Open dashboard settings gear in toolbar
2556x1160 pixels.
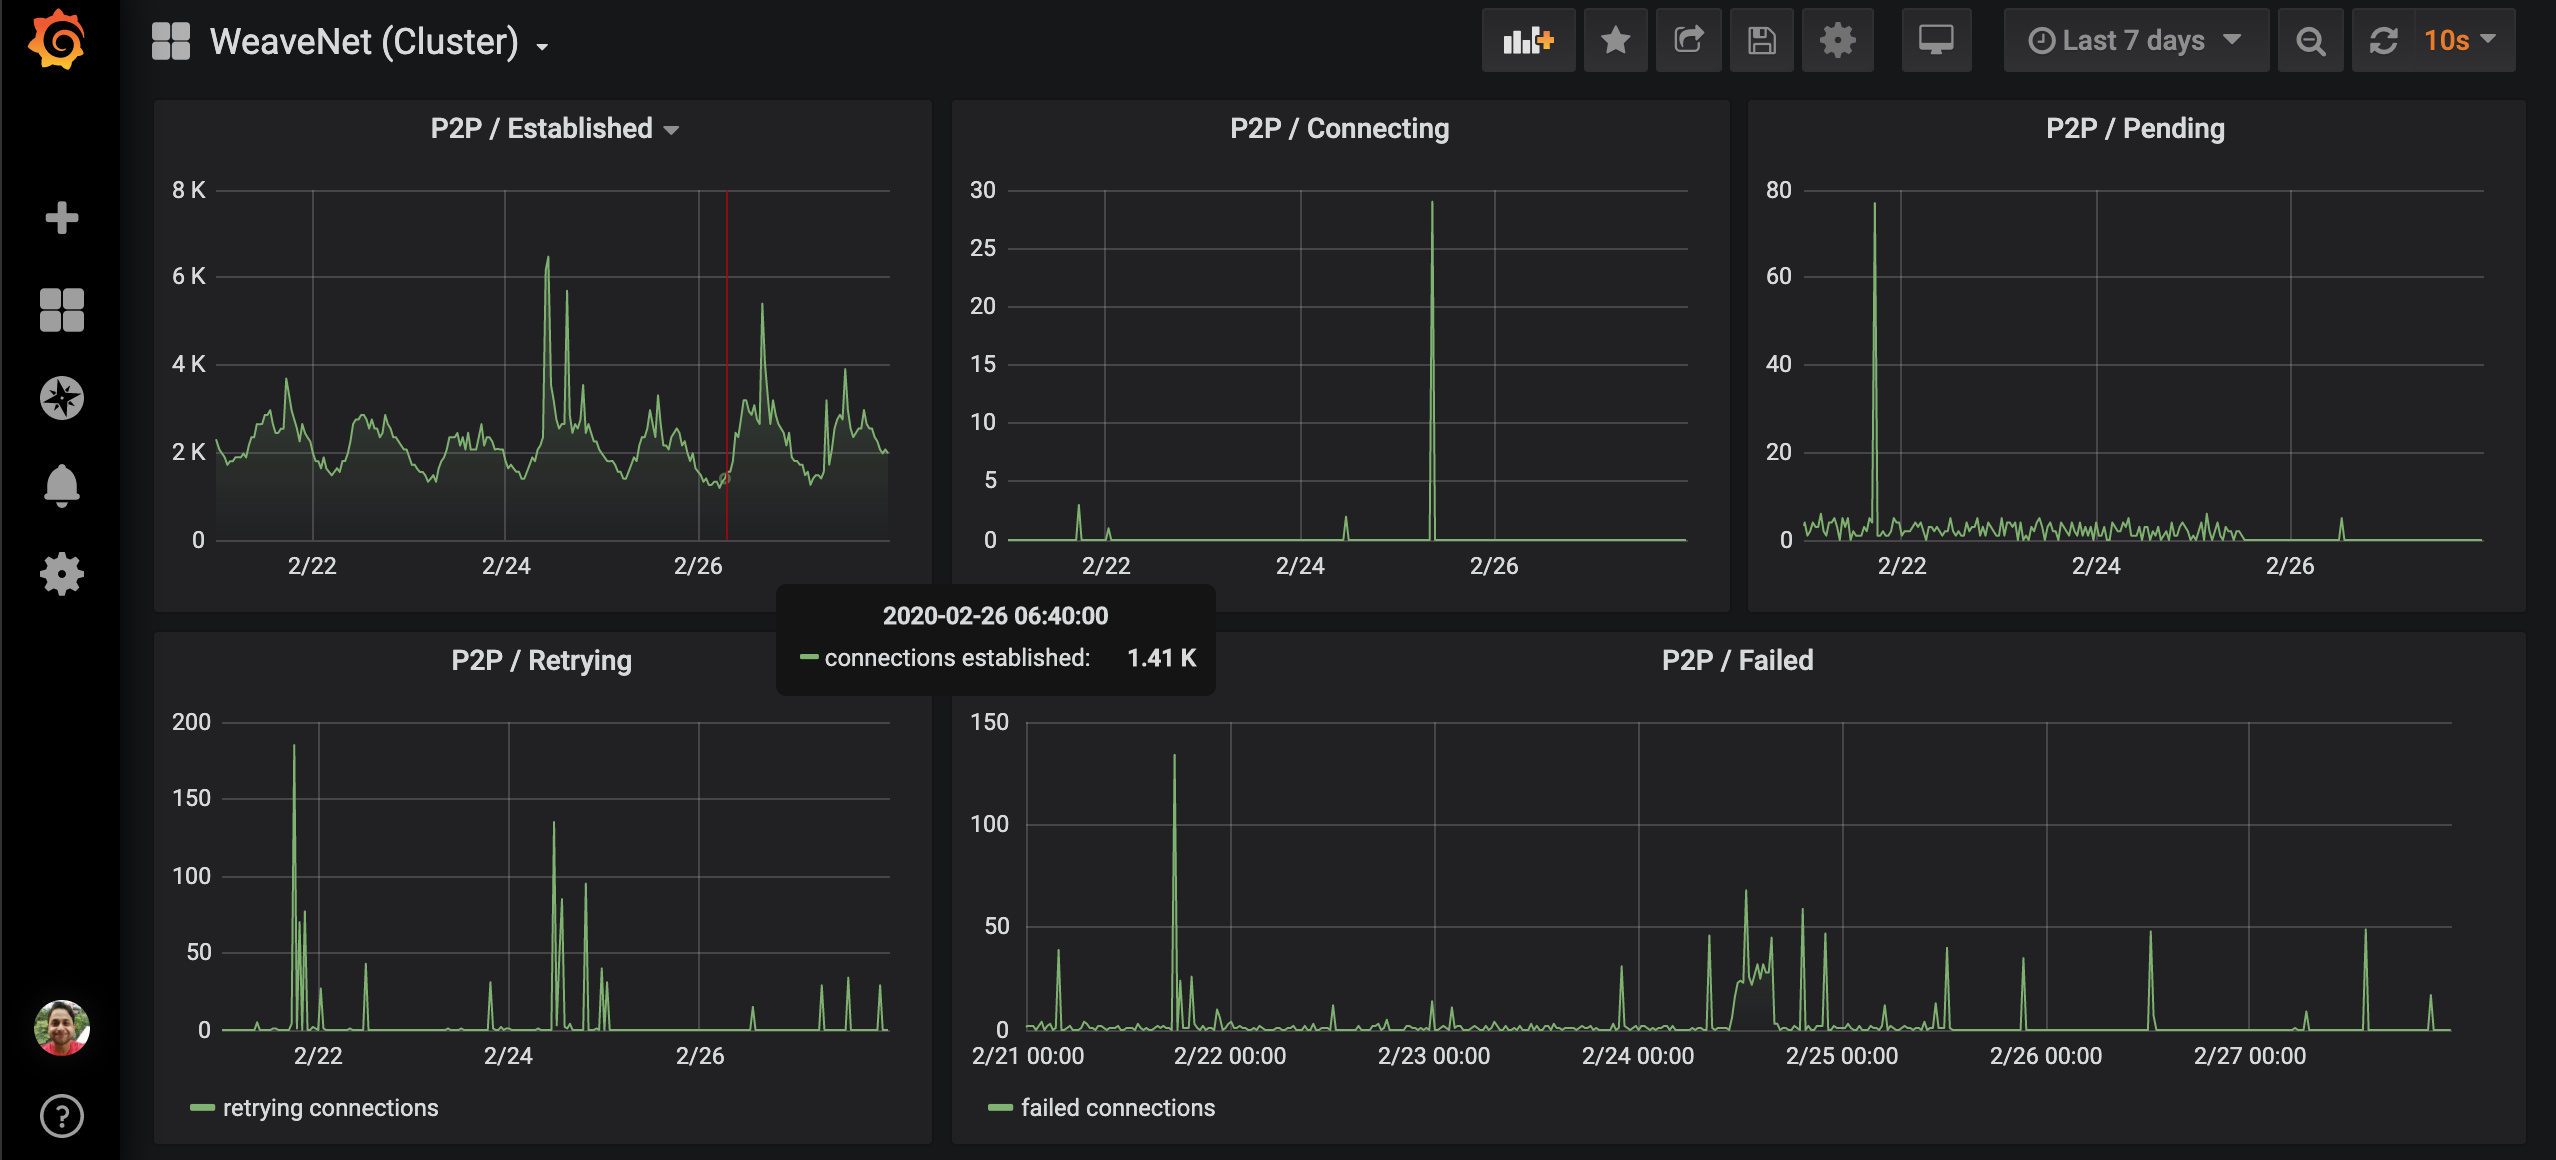pos(1837,41)
